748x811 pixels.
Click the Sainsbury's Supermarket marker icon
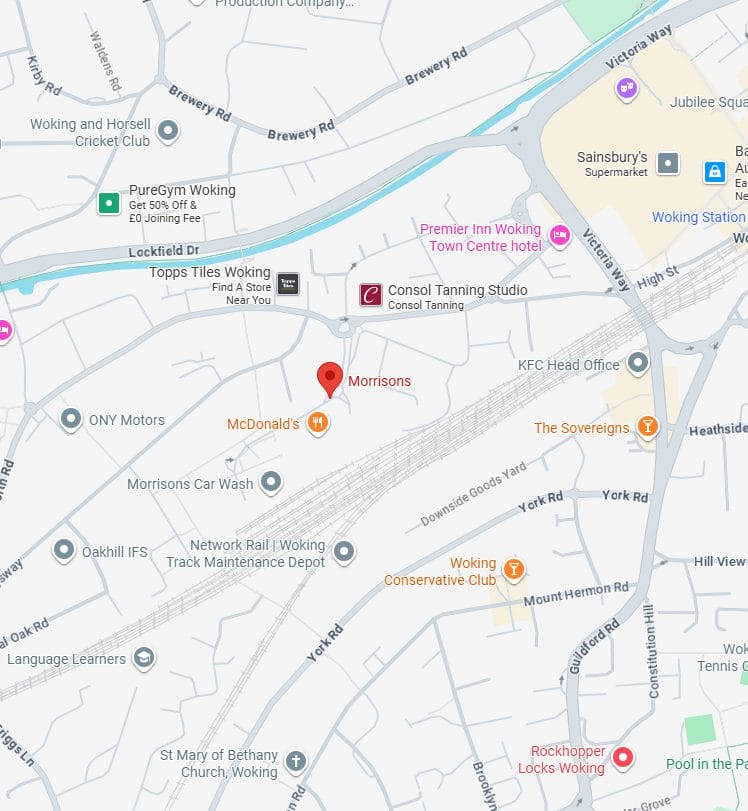(668, 163)
